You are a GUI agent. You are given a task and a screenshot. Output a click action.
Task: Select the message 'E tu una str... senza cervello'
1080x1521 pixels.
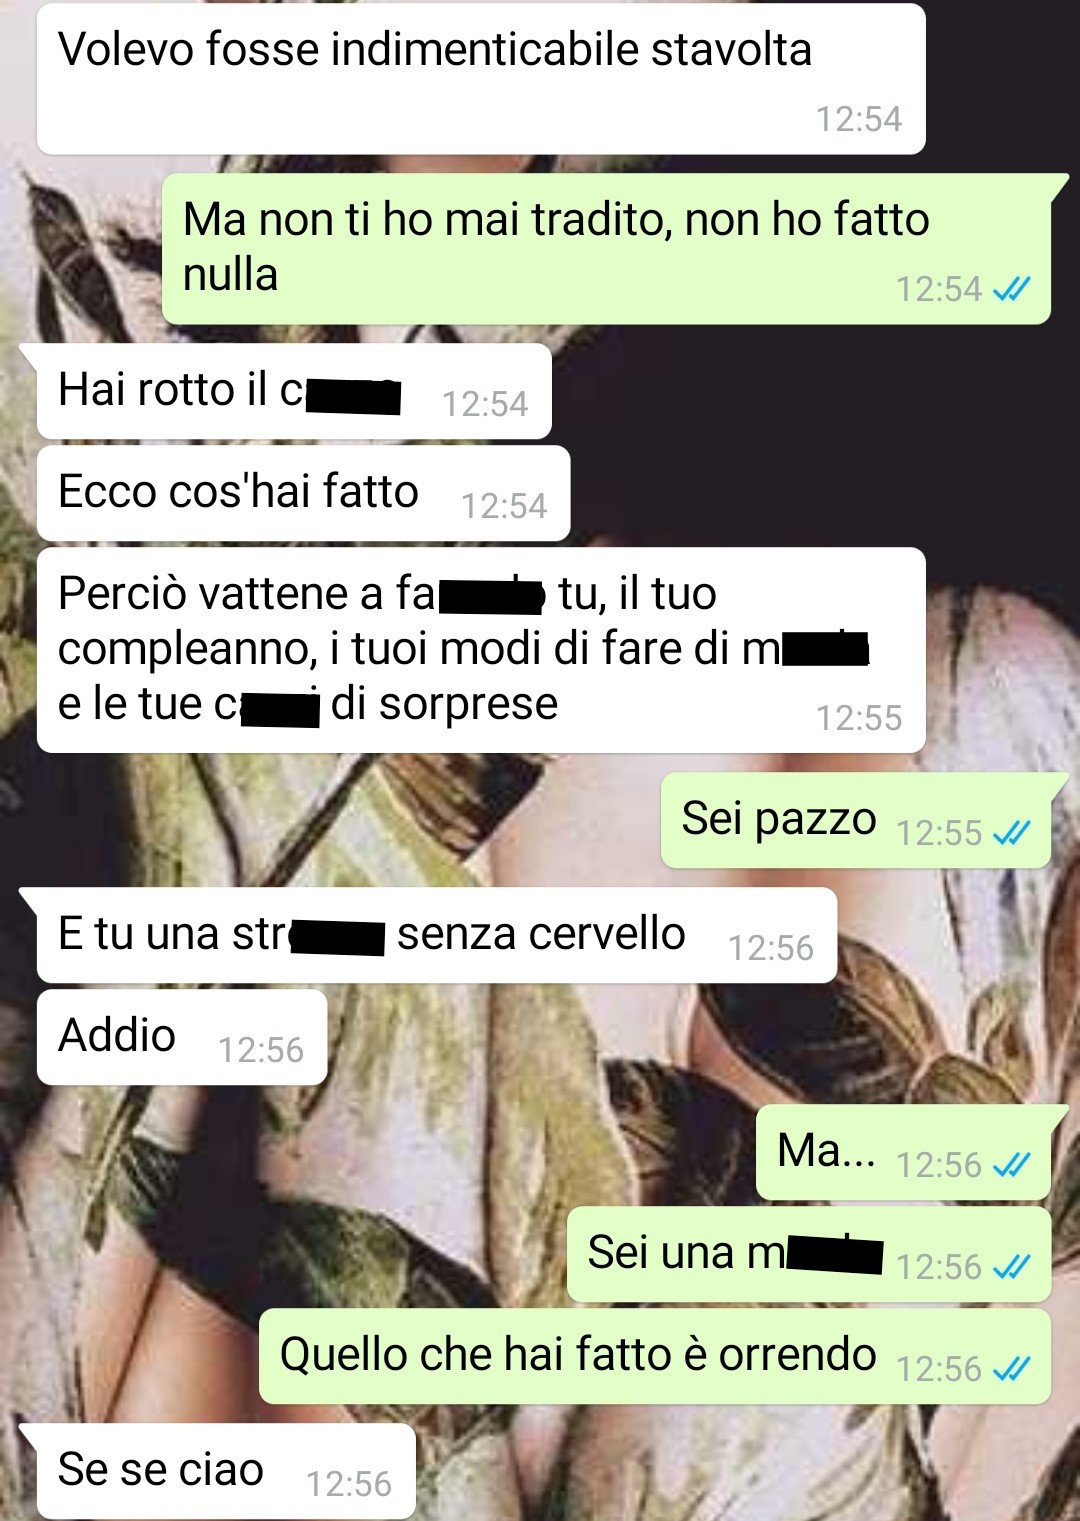[x=436, y=935]
